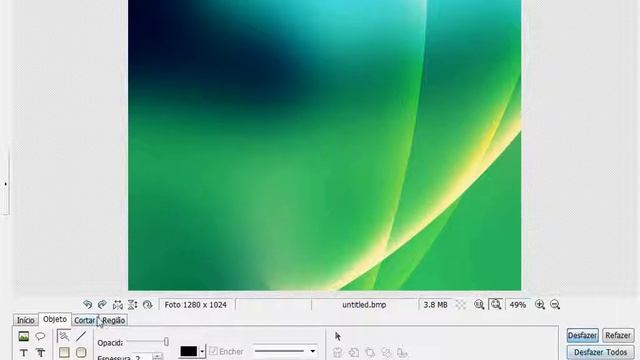
Task: Click the 'untitled.bmp' file name
Action: tap(364, 305)
